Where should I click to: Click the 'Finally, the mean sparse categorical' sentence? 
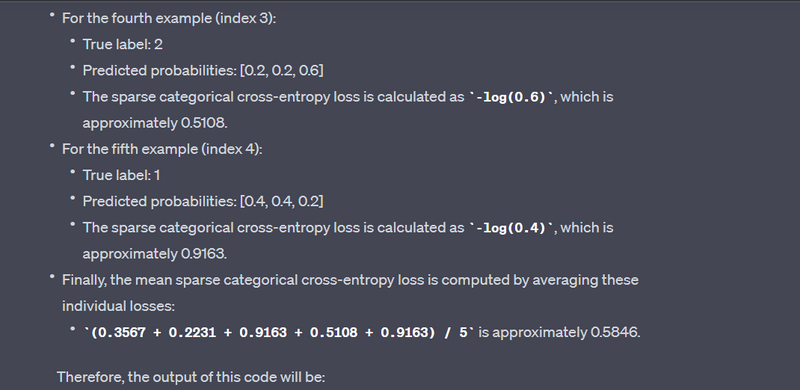[x=350, y=280]
